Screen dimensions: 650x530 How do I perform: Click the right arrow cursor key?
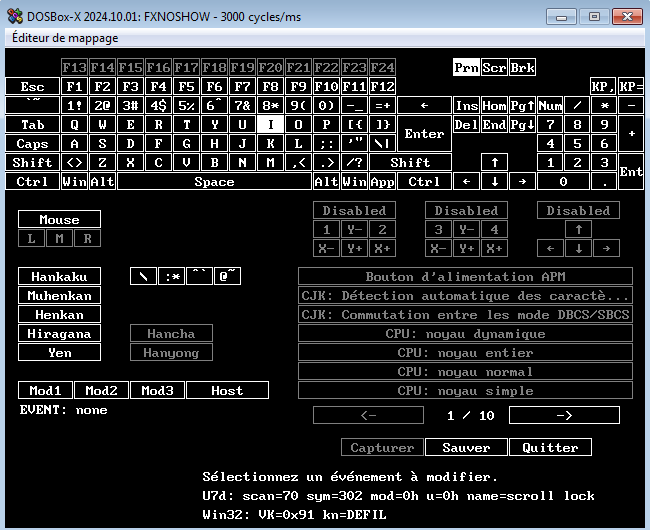pyautogui.click(x=522, y=182)
